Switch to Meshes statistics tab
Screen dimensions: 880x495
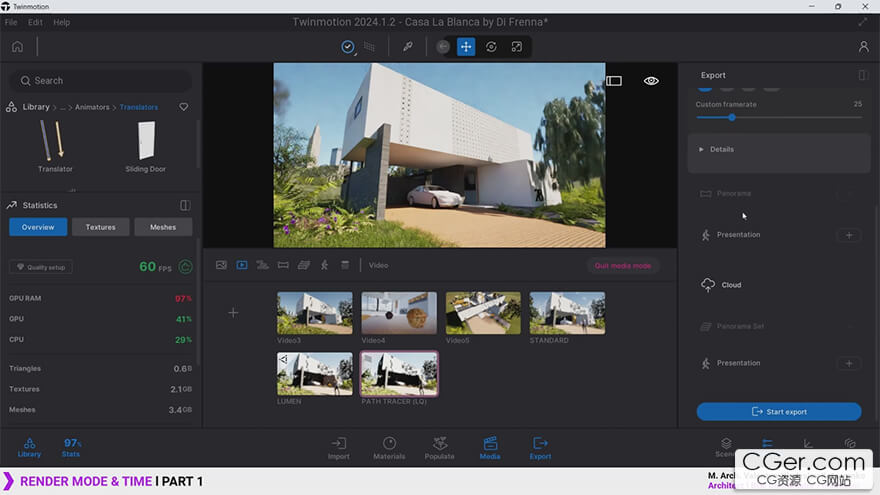tap(163, 227)
